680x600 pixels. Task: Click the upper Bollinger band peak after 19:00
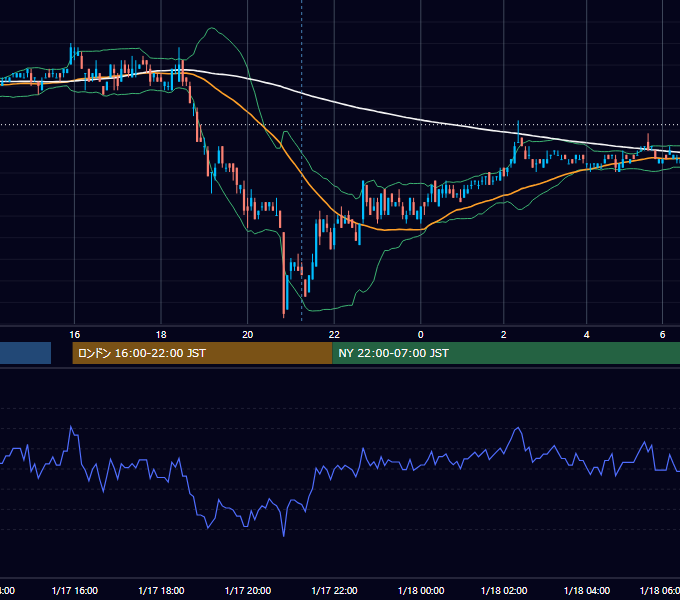[212, 29]
